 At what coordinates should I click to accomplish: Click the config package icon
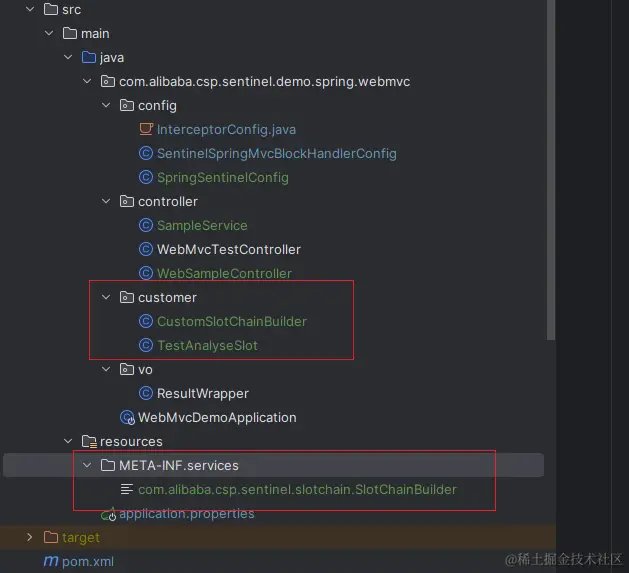tap(127, 106)
